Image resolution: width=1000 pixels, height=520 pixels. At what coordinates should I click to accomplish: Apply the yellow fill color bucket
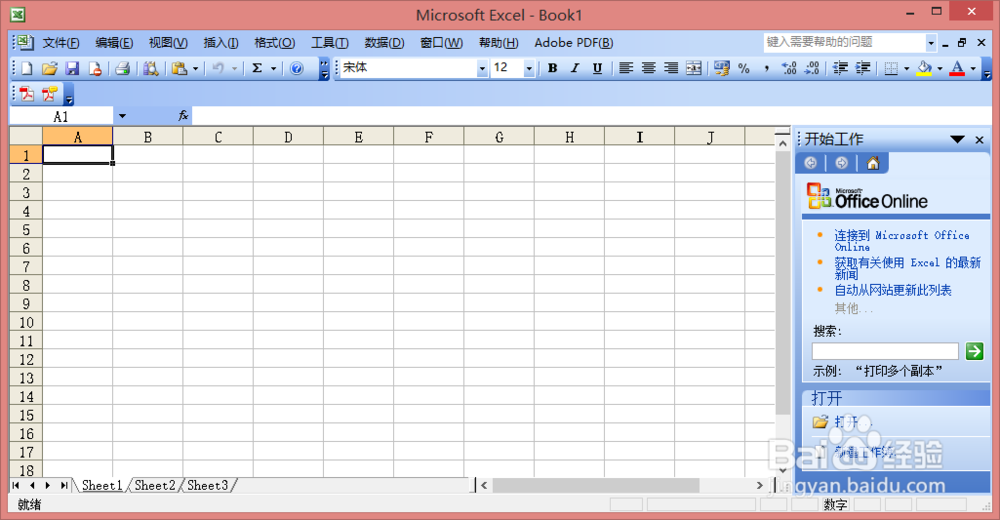924,68
